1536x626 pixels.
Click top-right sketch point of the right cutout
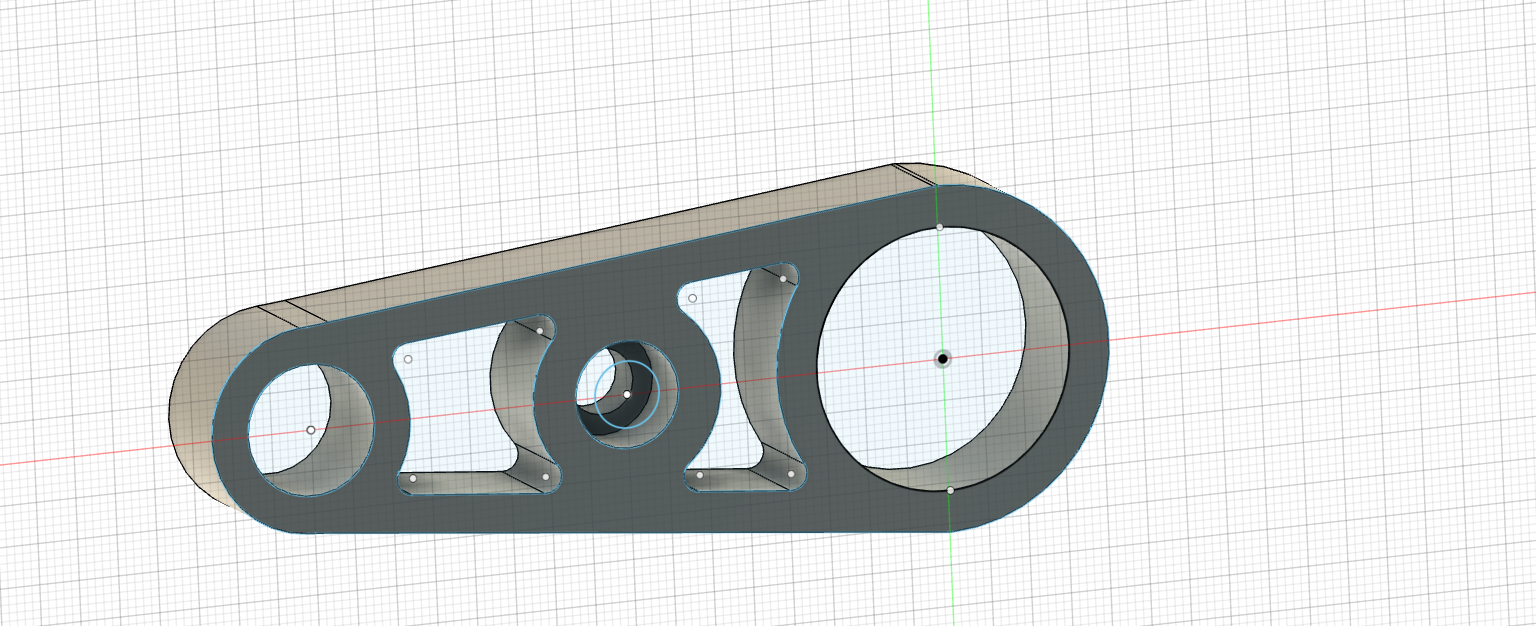pos(782,278)
